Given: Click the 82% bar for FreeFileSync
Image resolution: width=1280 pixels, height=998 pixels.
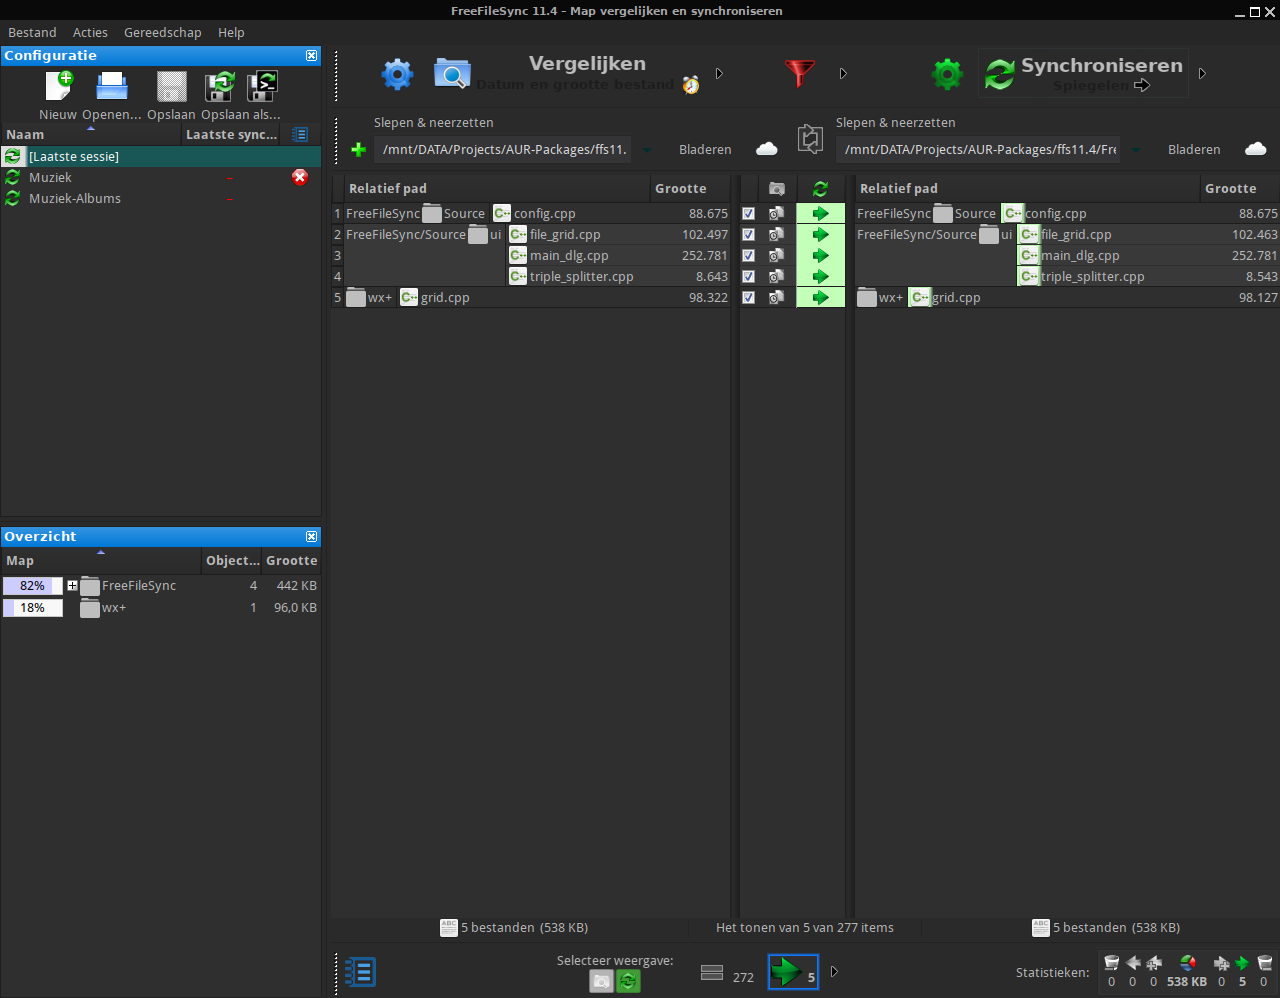Looking at the screenshot, I should pos(33,586).
